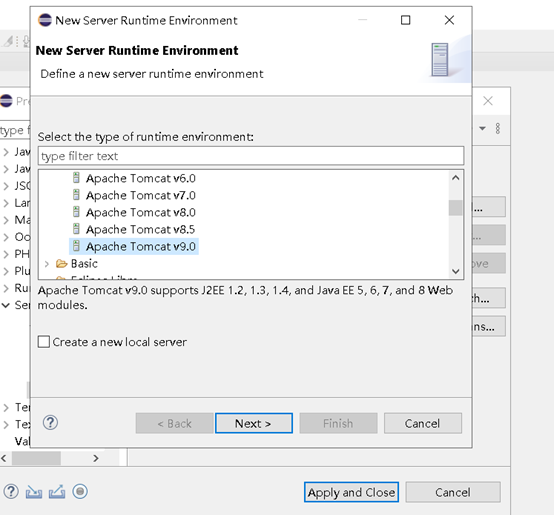This screenshot has height=515, width=554.
Task: Click the help question mark icon in the wizard
Action: [50, 422]
